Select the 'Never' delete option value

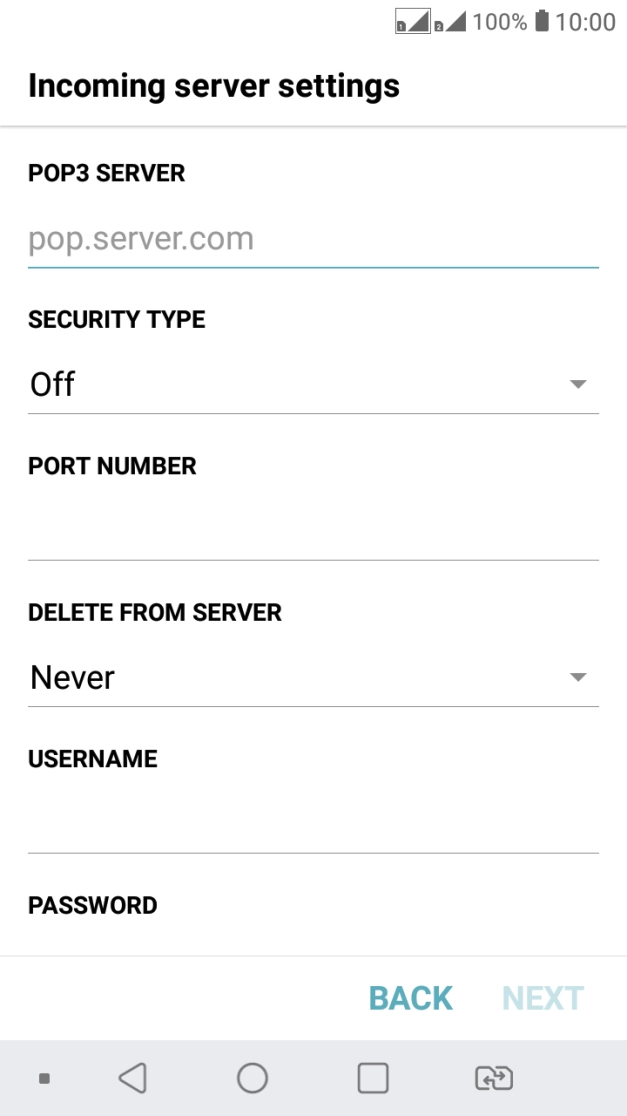tap(73, 677)
